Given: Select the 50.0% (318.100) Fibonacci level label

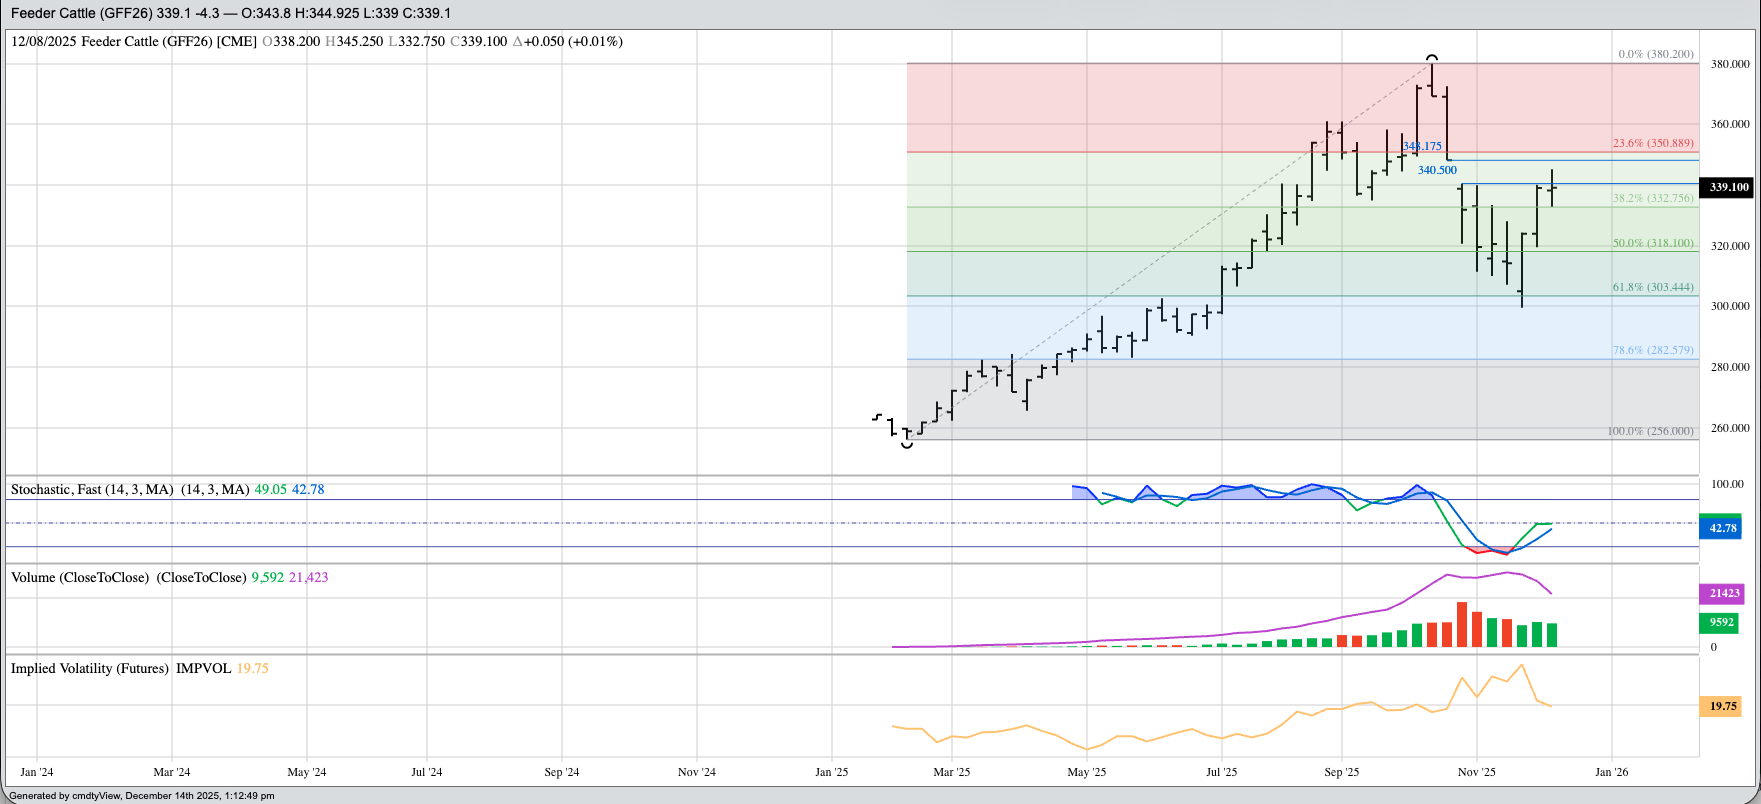Looking at the screenshot, I should (1653, 243).
